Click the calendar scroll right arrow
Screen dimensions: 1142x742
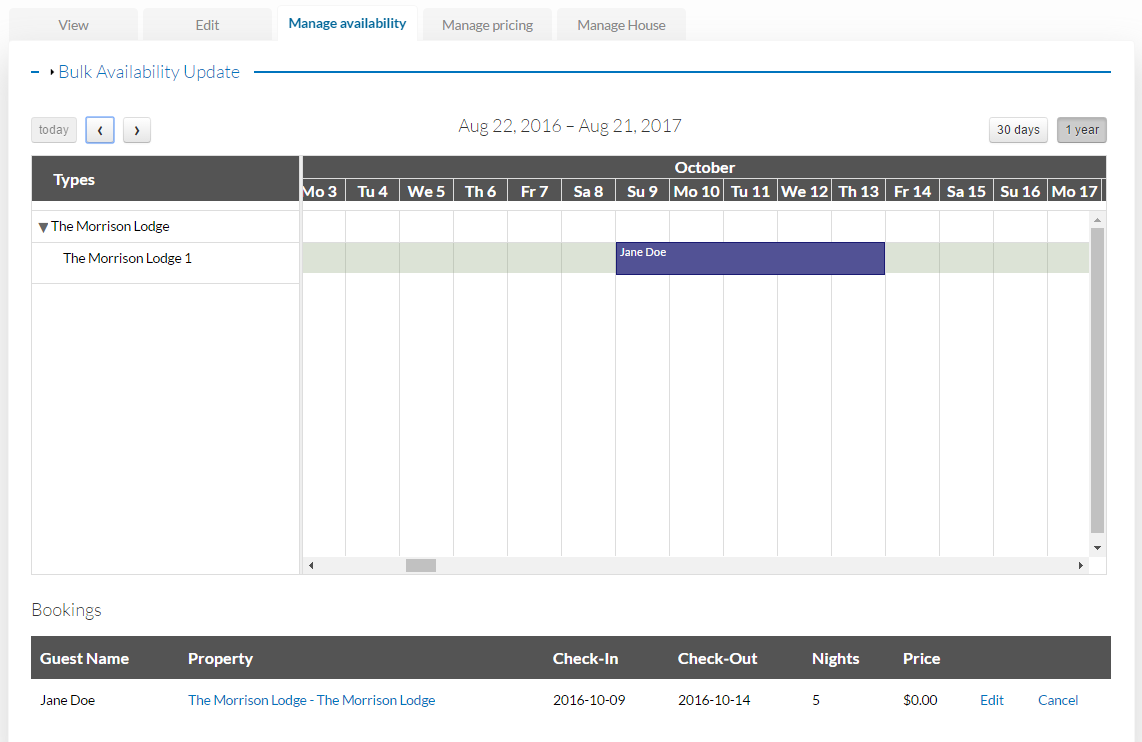click(1081, 565)
